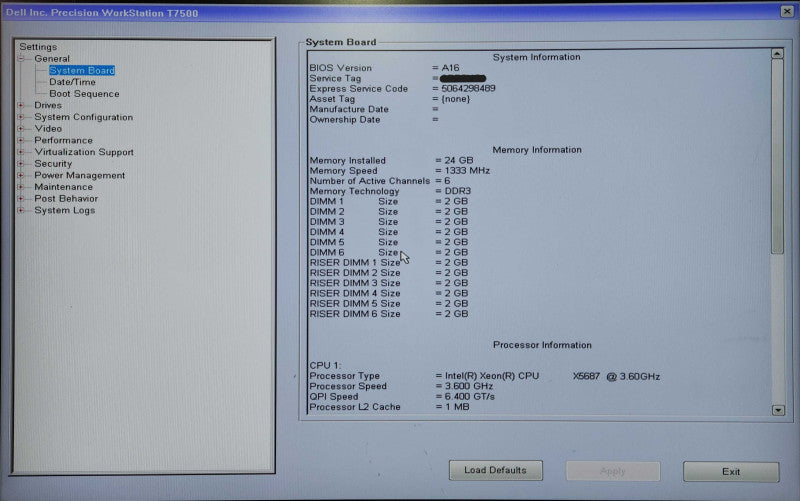
Task: Open the Date/Time settings
Action: (x=72, y=82)
